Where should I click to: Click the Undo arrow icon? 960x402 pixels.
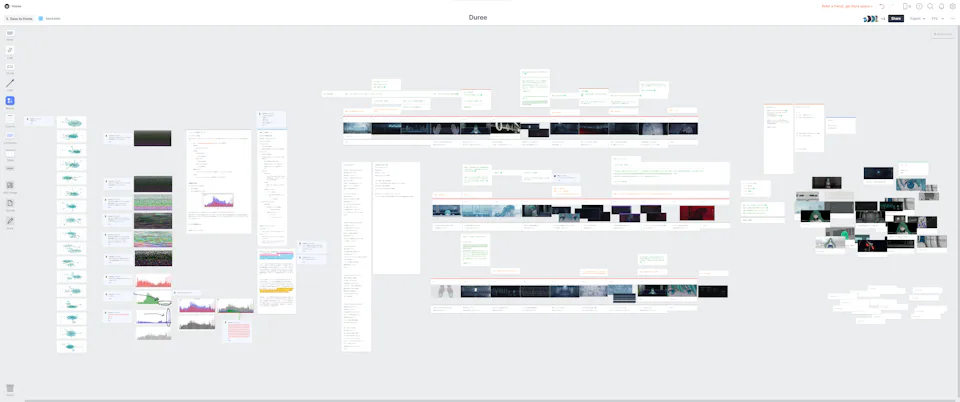(882, 6)
